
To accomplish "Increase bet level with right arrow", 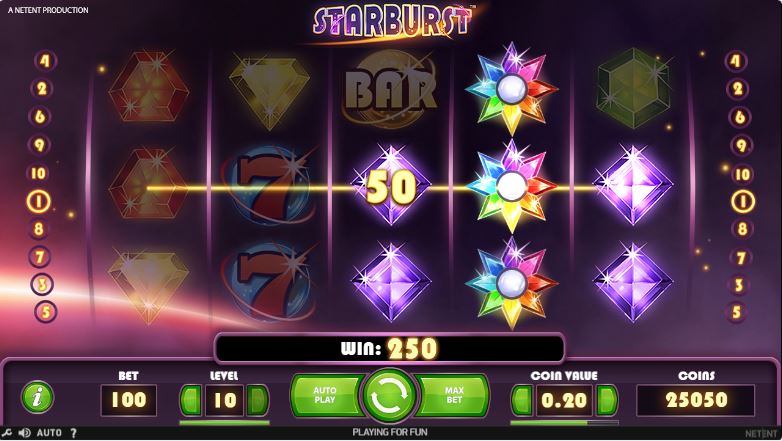I will (258, 400).
